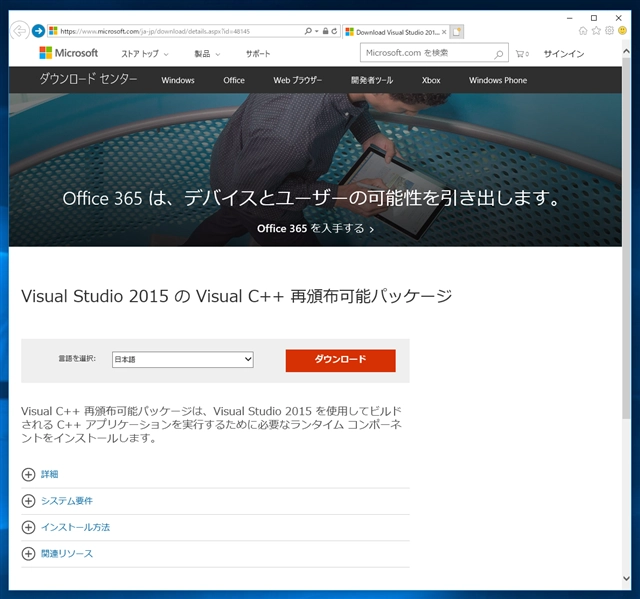The image size is (640, 599).
Task: Close the Download Visual Studio tab
Action: click(444, 32)
